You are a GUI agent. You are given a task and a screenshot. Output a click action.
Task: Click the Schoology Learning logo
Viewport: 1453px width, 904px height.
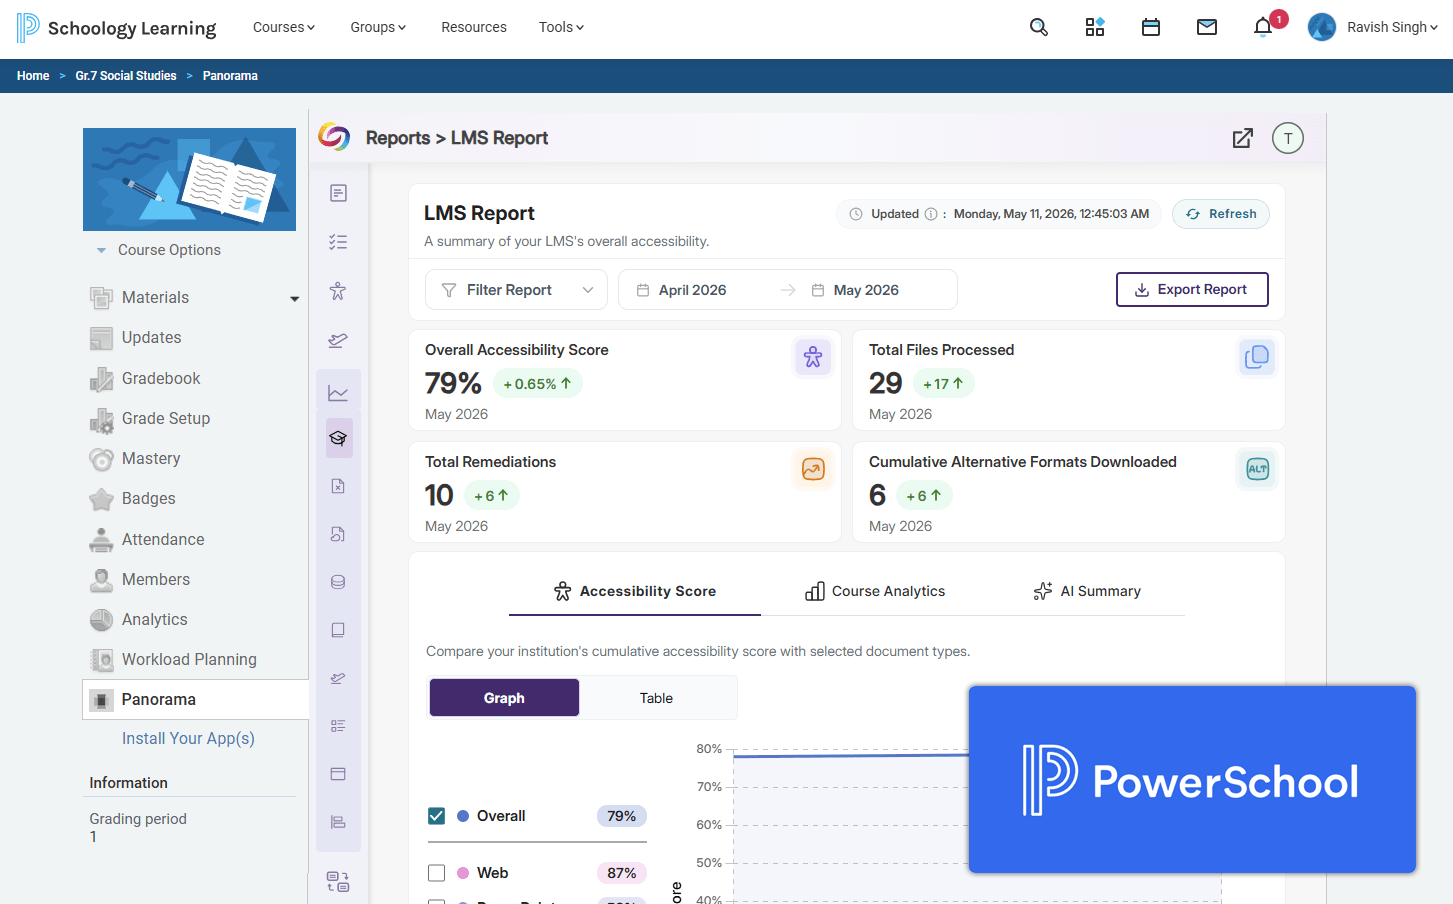tap(116, 28)
